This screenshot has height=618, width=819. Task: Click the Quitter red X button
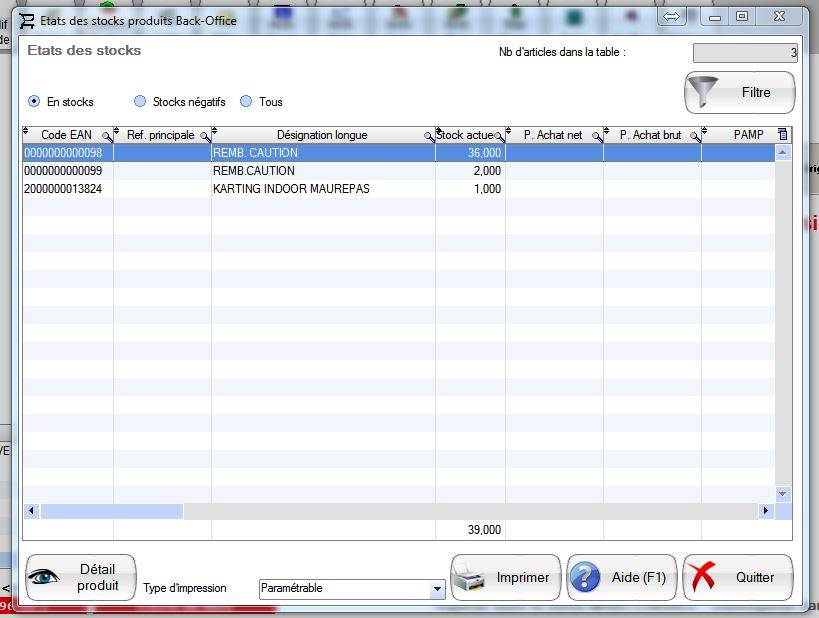738,578
